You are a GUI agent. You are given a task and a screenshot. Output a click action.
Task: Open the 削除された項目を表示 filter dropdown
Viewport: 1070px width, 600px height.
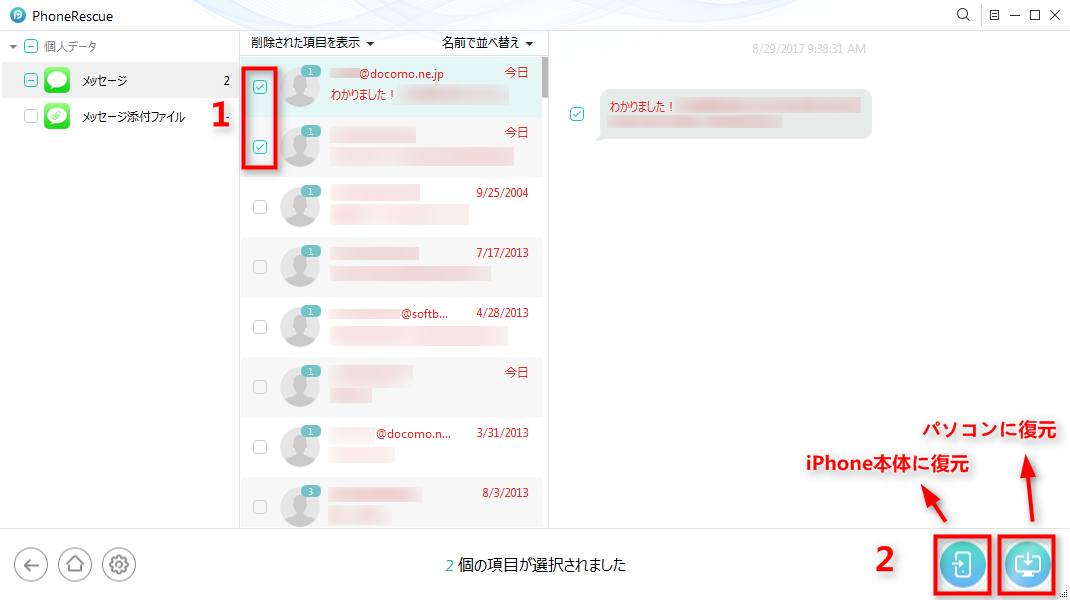point(313,43)
